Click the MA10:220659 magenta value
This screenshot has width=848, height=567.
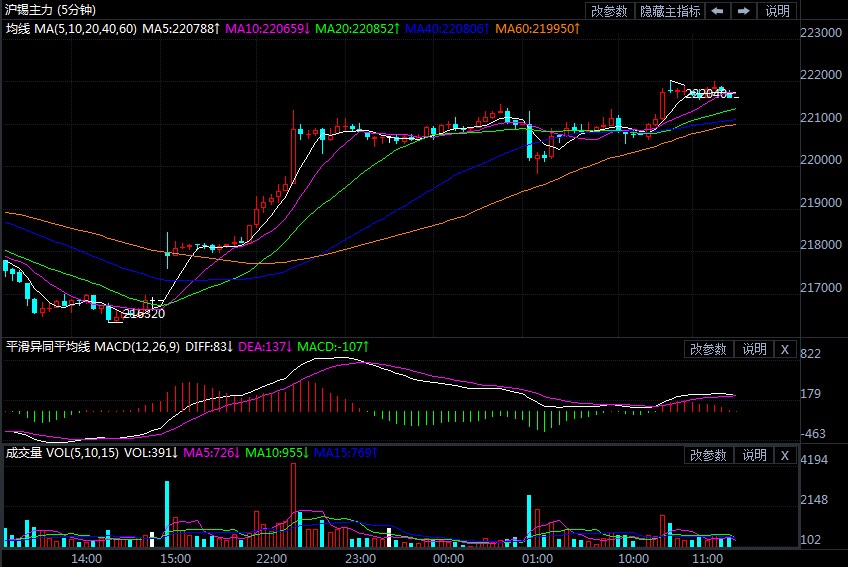(267, 29)
